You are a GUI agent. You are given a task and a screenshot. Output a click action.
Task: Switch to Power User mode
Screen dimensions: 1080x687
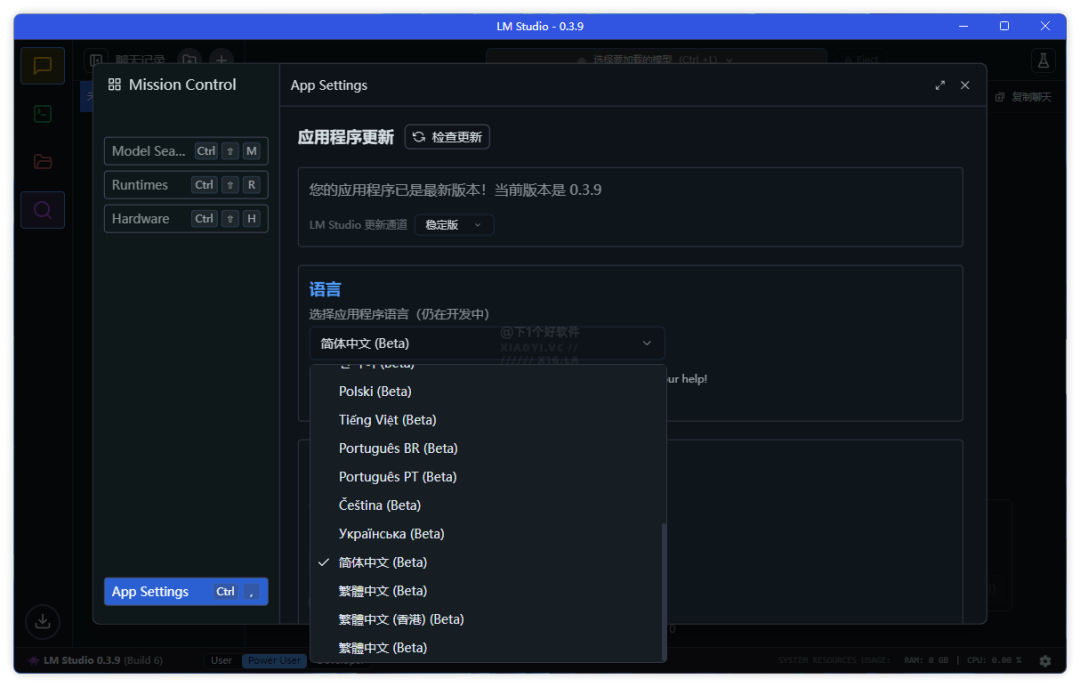pos(274,661)
